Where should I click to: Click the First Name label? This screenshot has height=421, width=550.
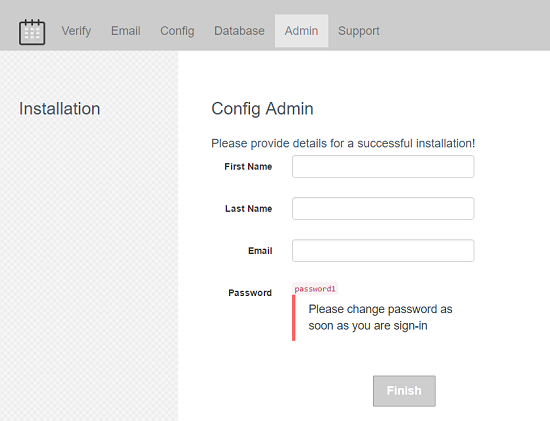pos(248,167)
